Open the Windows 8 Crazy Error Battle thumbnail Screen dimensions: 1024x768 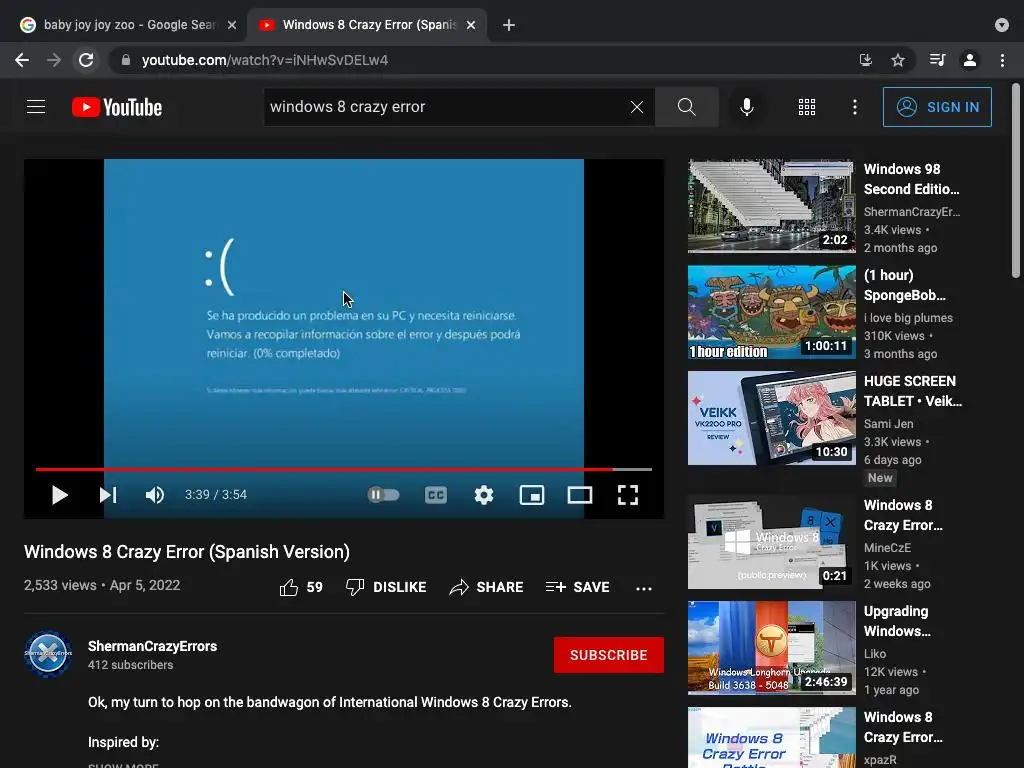(771, 737)
